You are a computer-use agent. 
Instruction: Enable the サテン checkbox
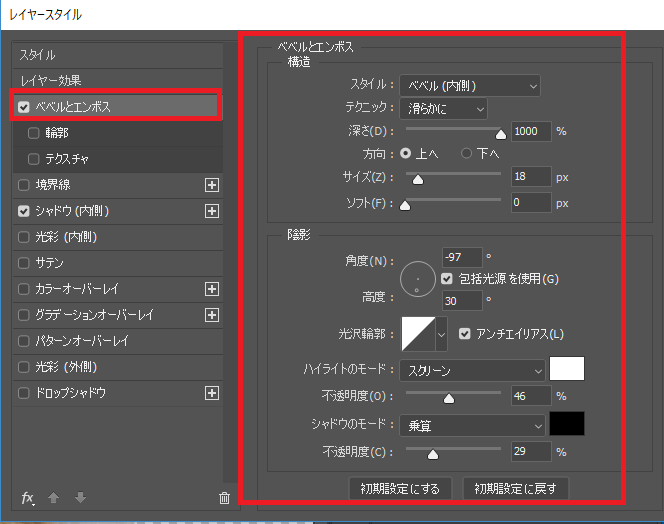tap(24, 263)
